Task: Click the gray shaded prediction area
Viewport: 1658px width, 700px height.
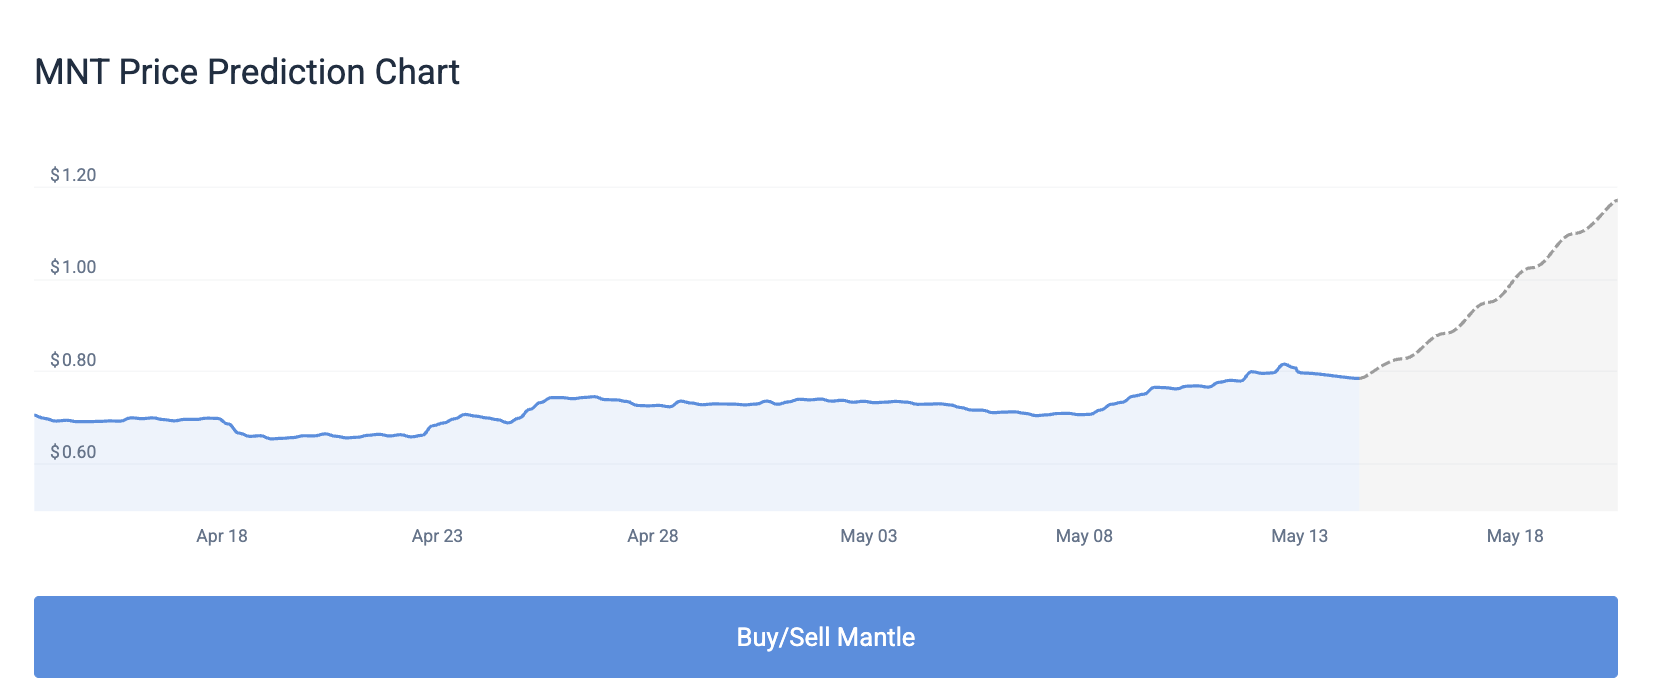Action: point(1500,450)
